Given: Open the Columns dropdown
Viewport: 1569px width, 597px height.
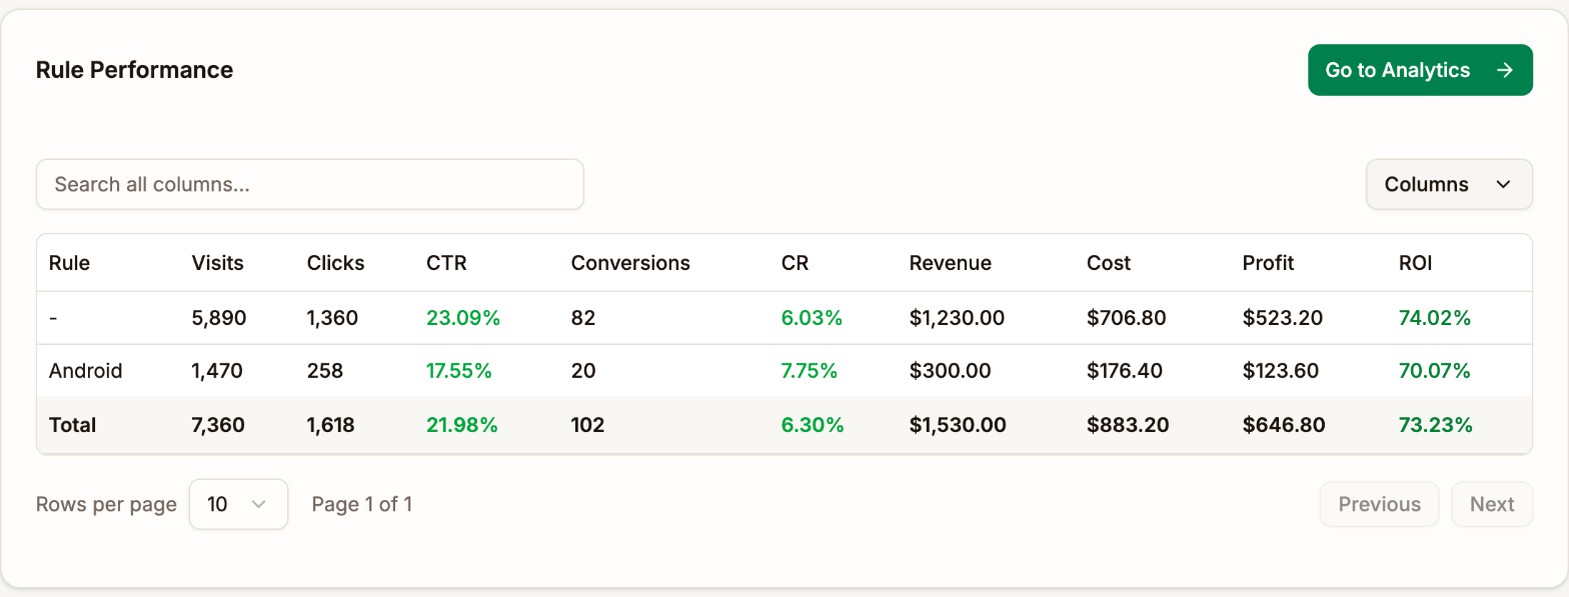Looking at the screenshot, I should (1449, 184).
